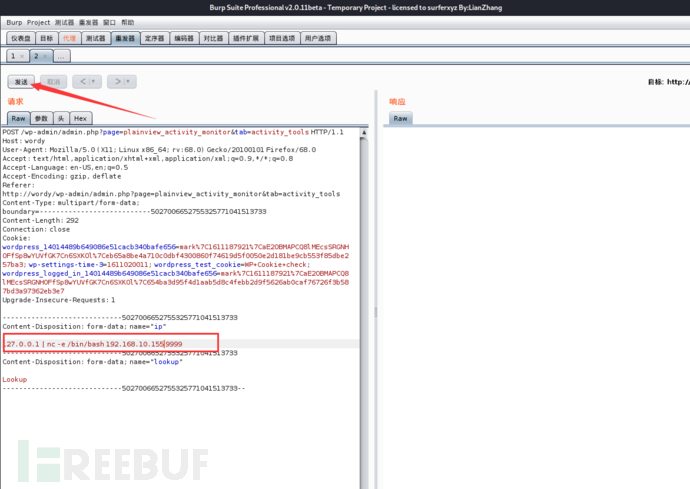Close repeater tab 2 with its x icon

(x=45, y=56)
